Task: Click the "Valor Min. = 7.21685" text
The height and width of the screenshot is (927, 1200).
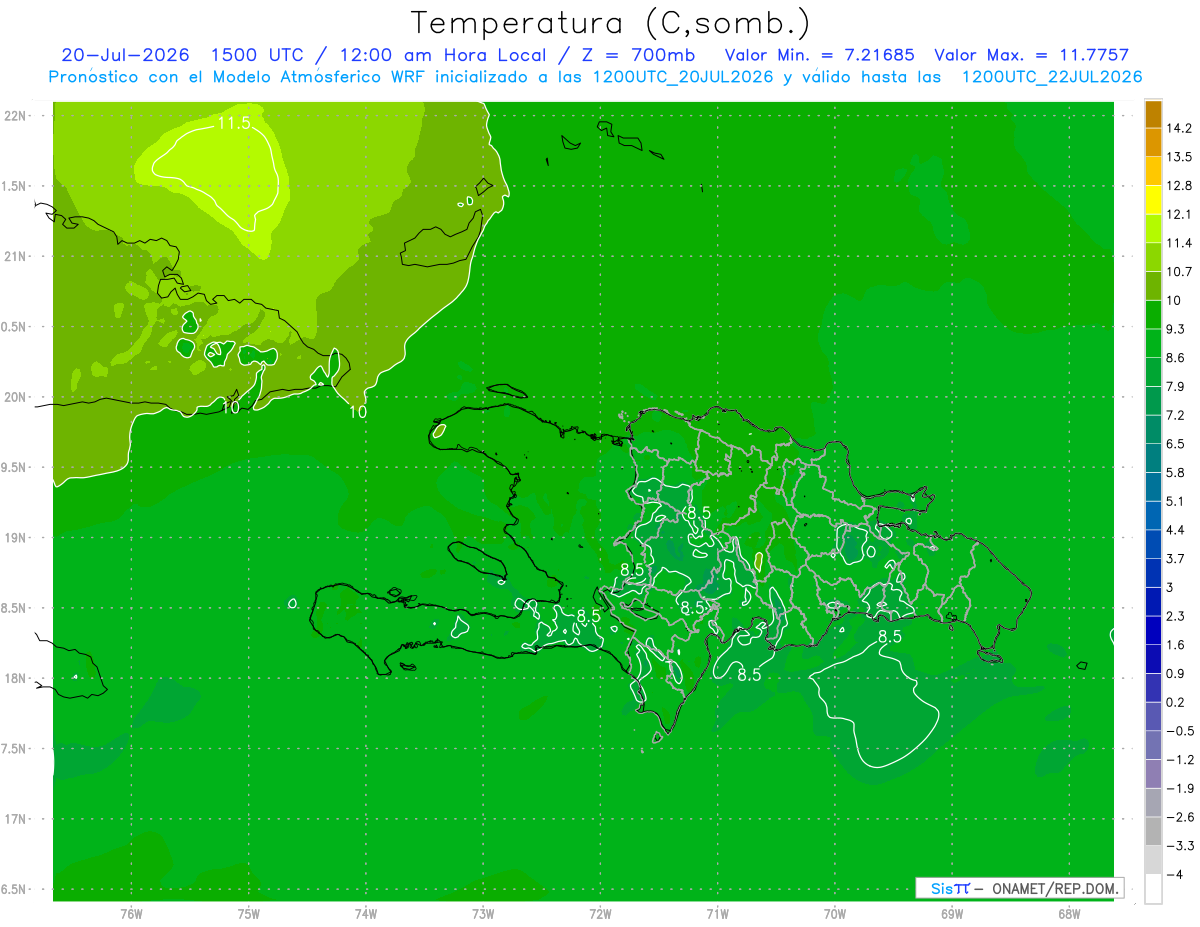Action: pos(819,55)
